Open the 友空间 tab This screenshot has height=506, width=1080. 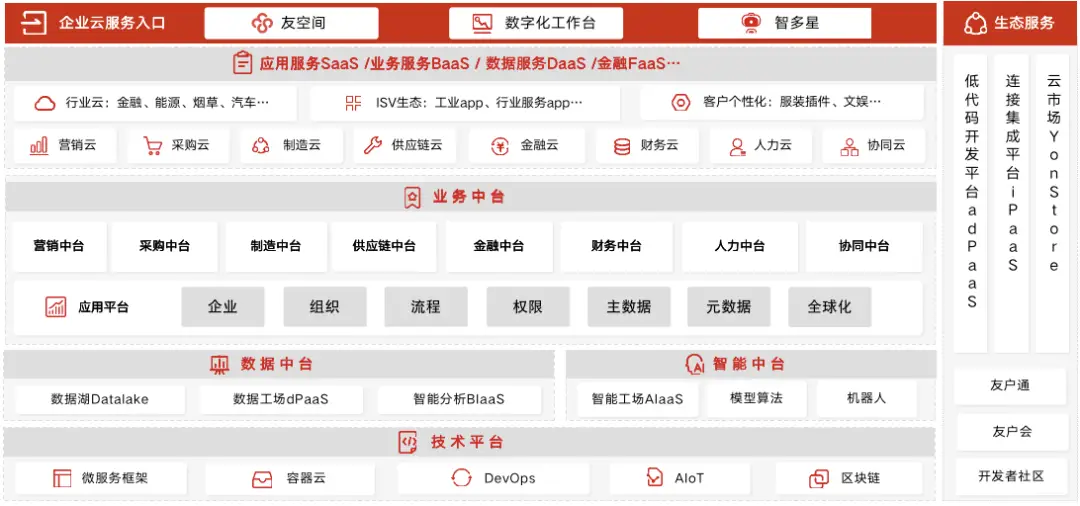(x=291, y=23)
